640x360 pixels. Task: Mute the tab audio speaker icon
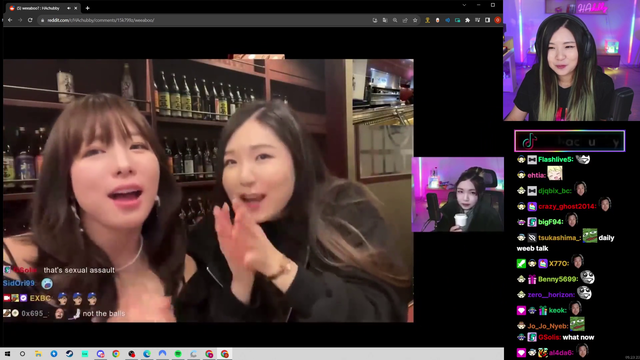tap(69, 8)
